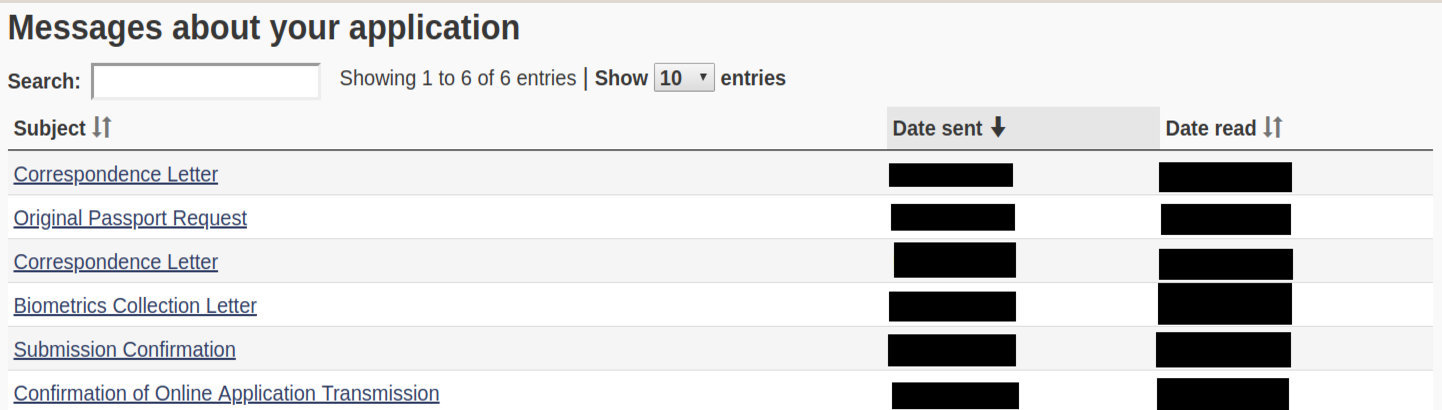
Task: Open the Show entries count dropdown
Action: click(684, 78)
